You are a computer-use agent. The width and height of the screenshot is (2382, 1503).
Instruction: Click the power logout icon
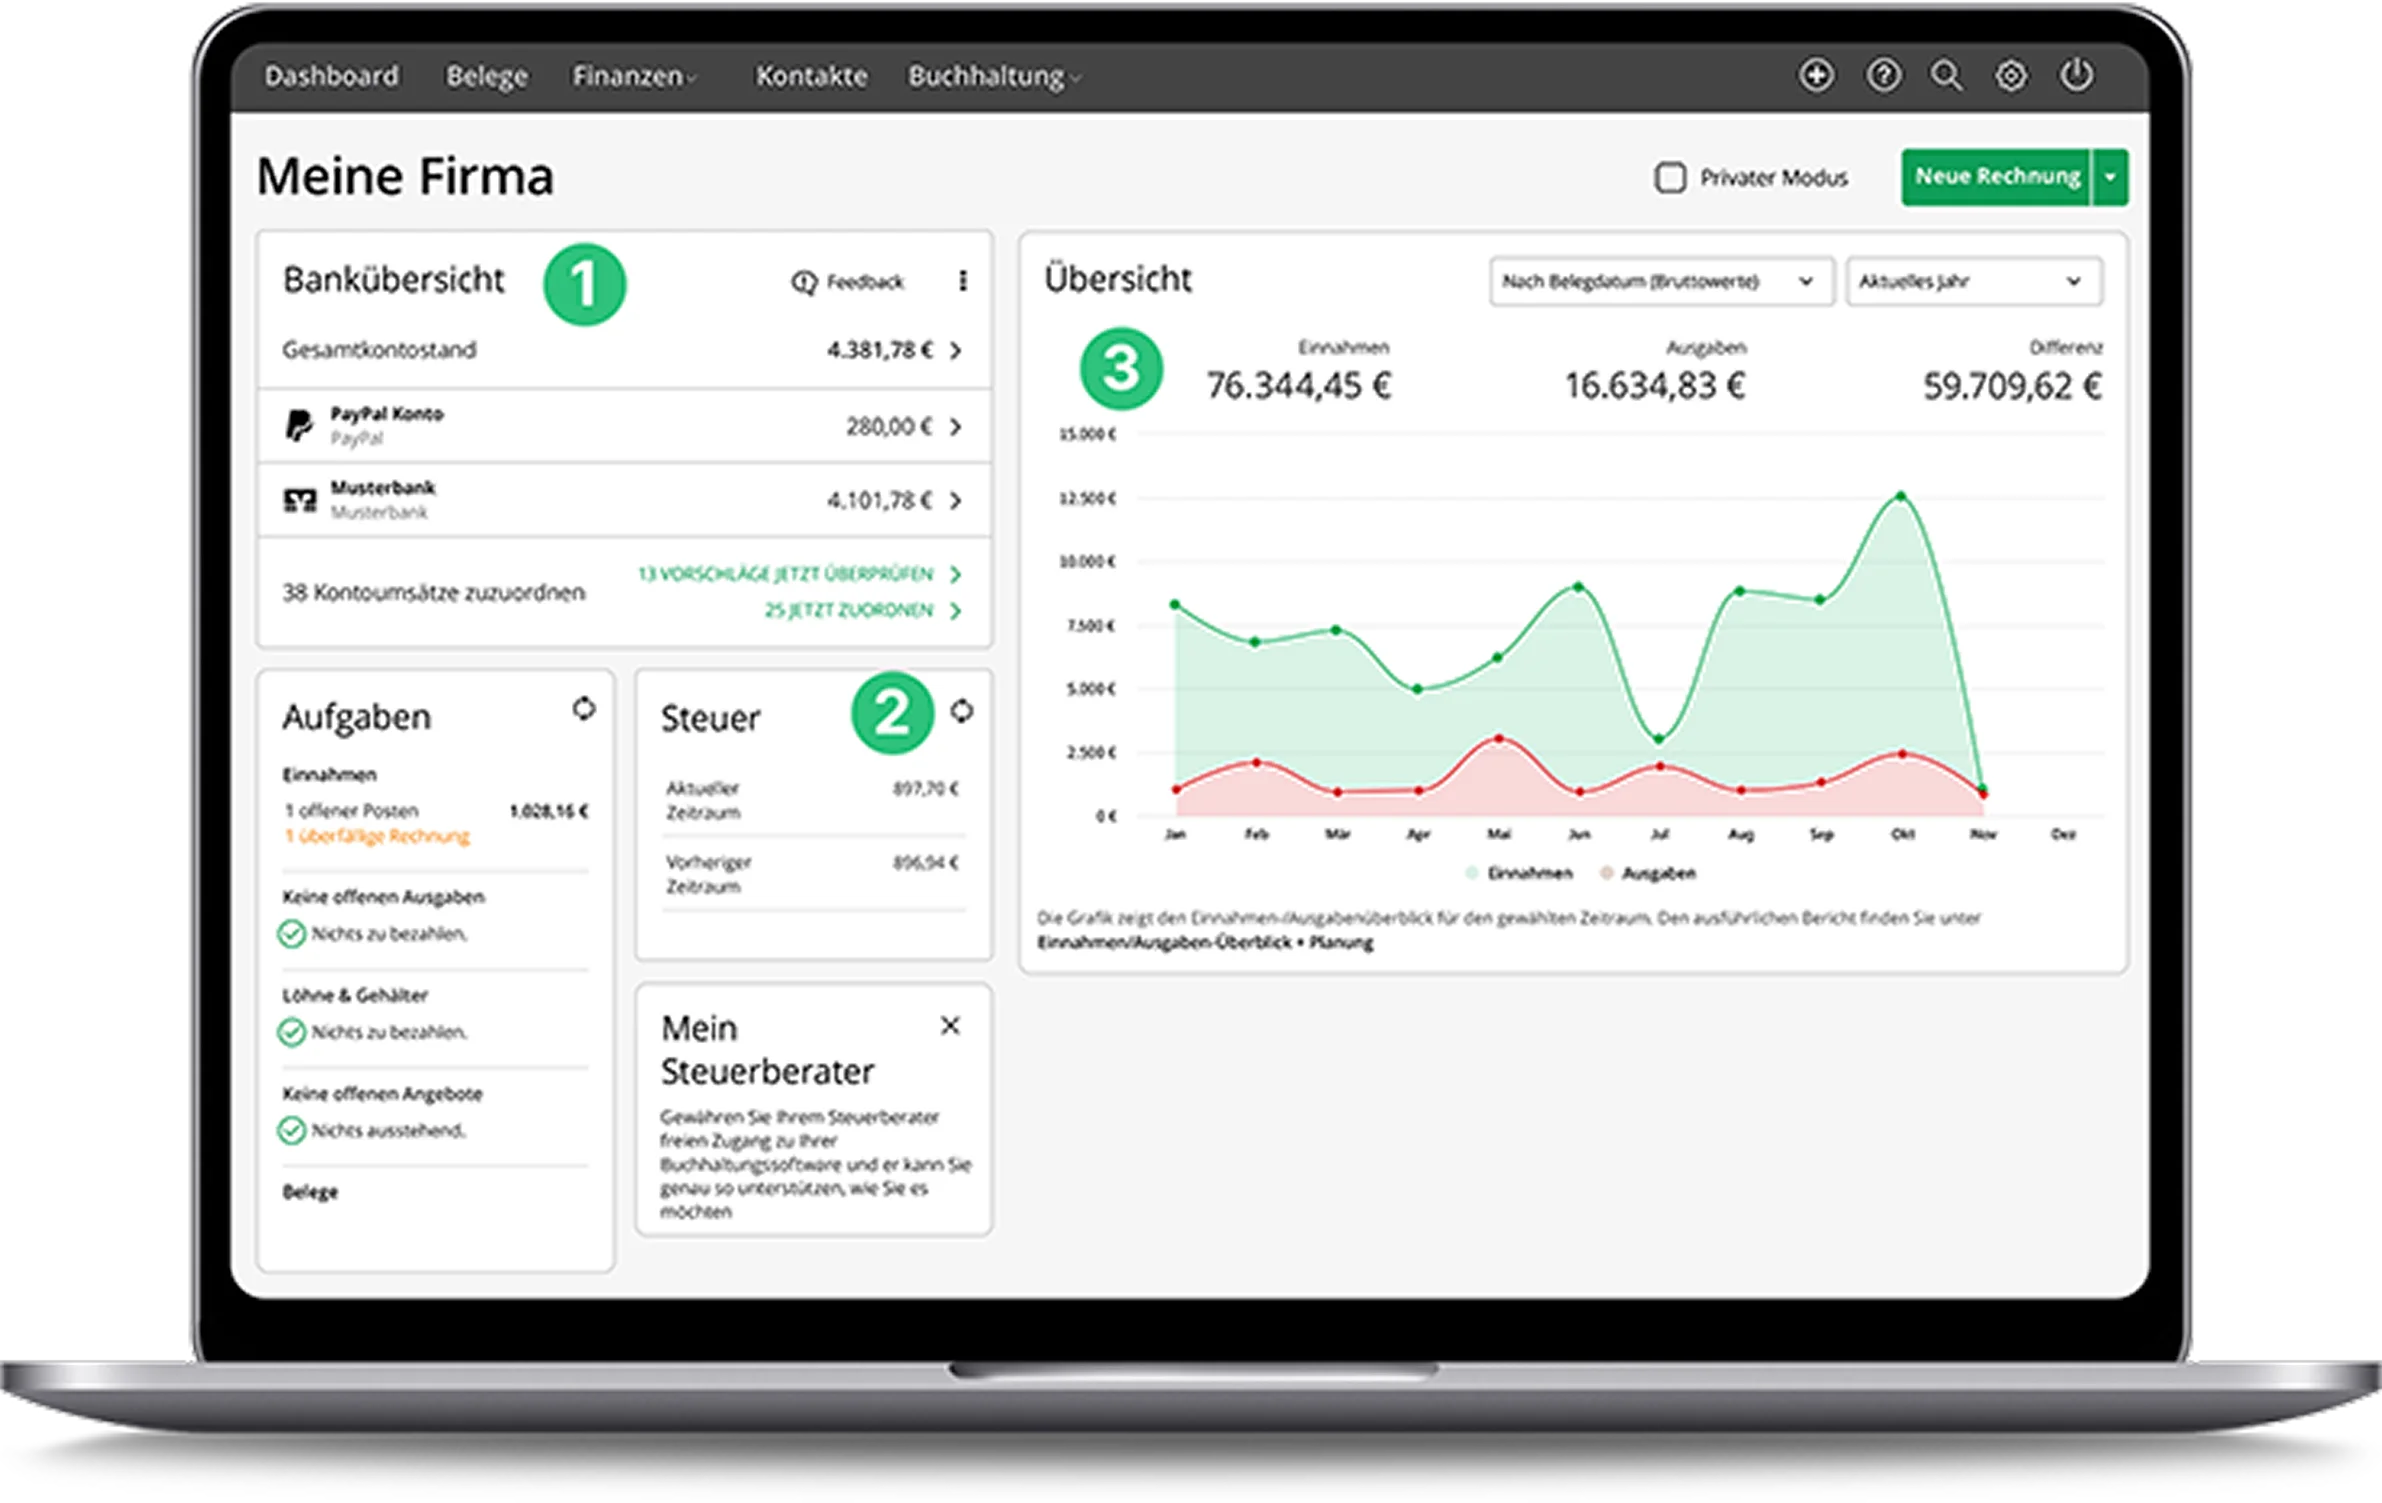pos(2077,75)
